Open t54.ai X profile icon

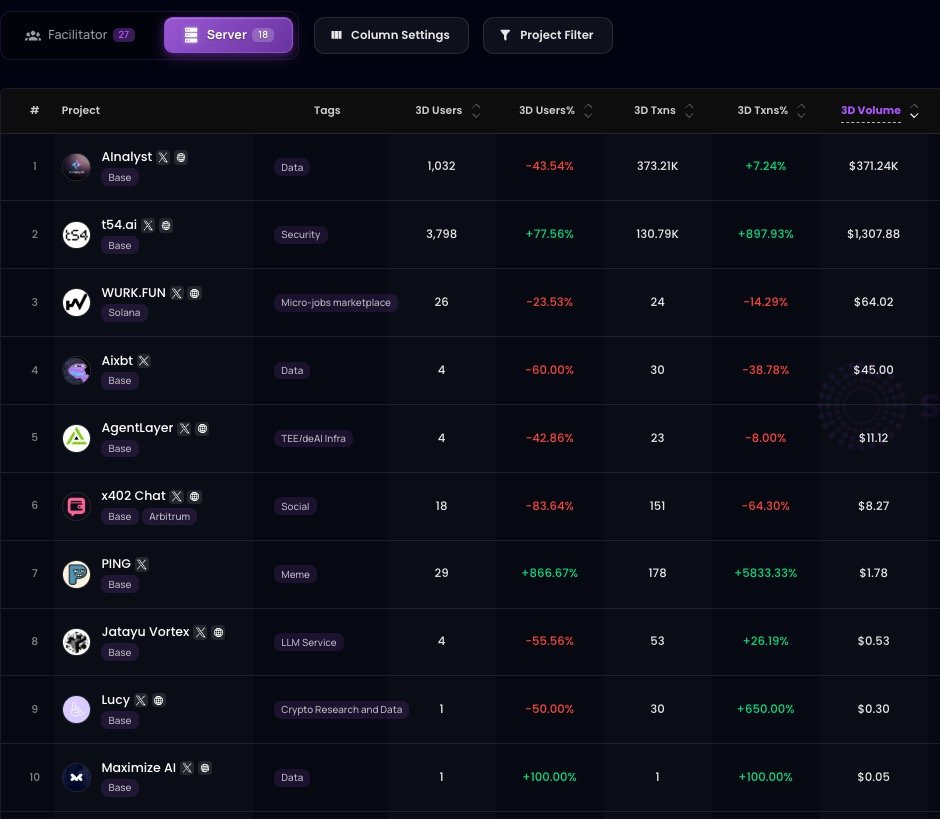pos(148,225)
